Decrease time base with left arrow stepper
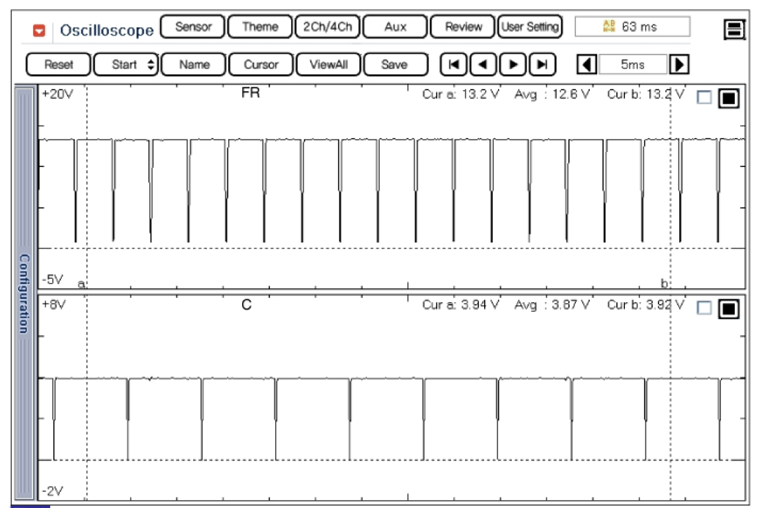 tap(588, 64)
